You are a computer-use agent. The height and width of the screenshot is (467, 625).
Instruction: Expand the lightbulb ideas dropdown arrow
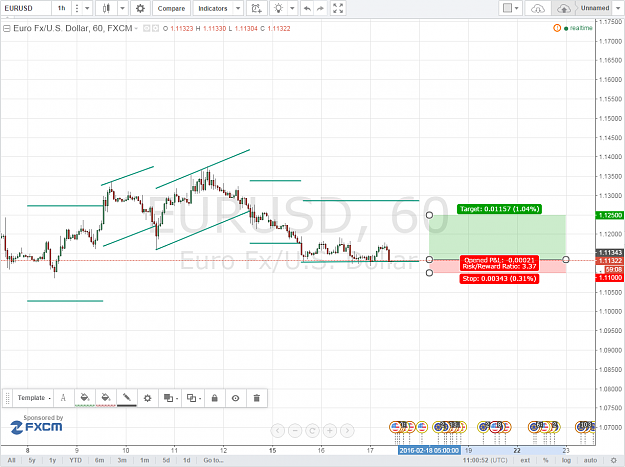(293, 8)
